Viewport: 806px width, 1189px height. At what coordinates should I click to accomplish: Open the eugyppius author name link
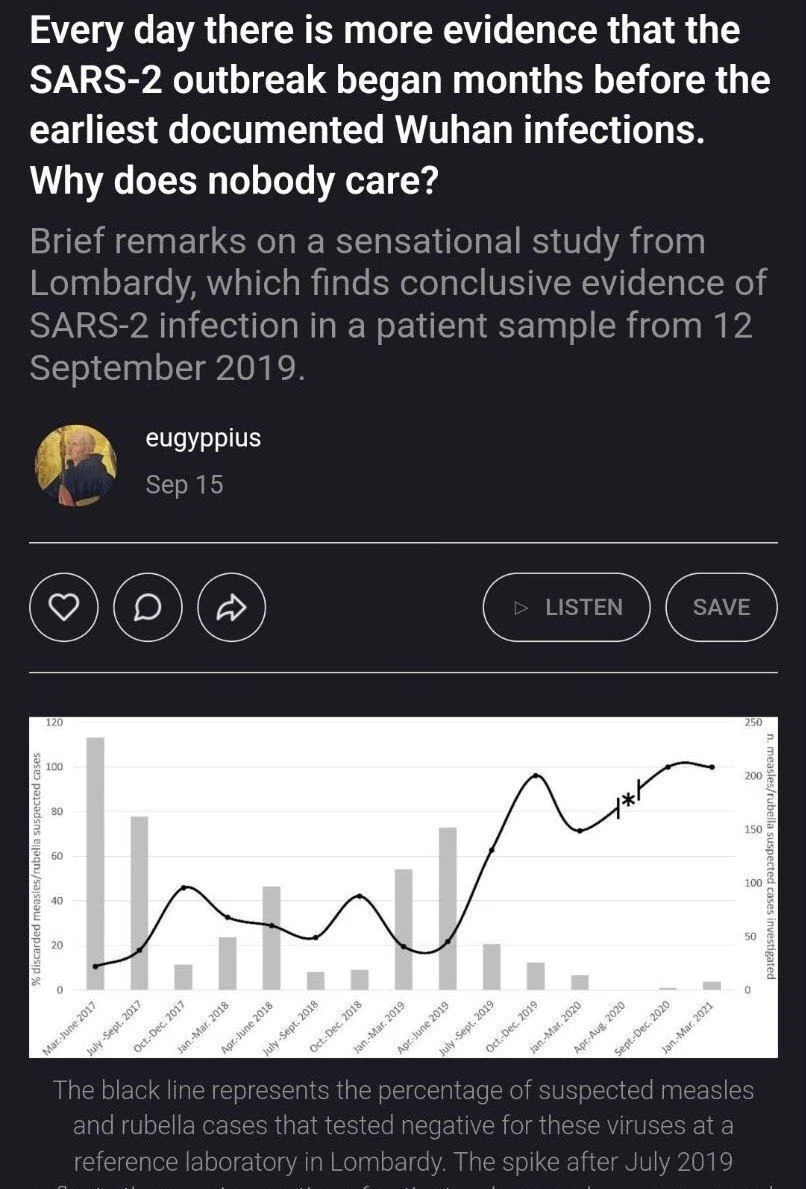pyautogui.click(x=203, y=438)
